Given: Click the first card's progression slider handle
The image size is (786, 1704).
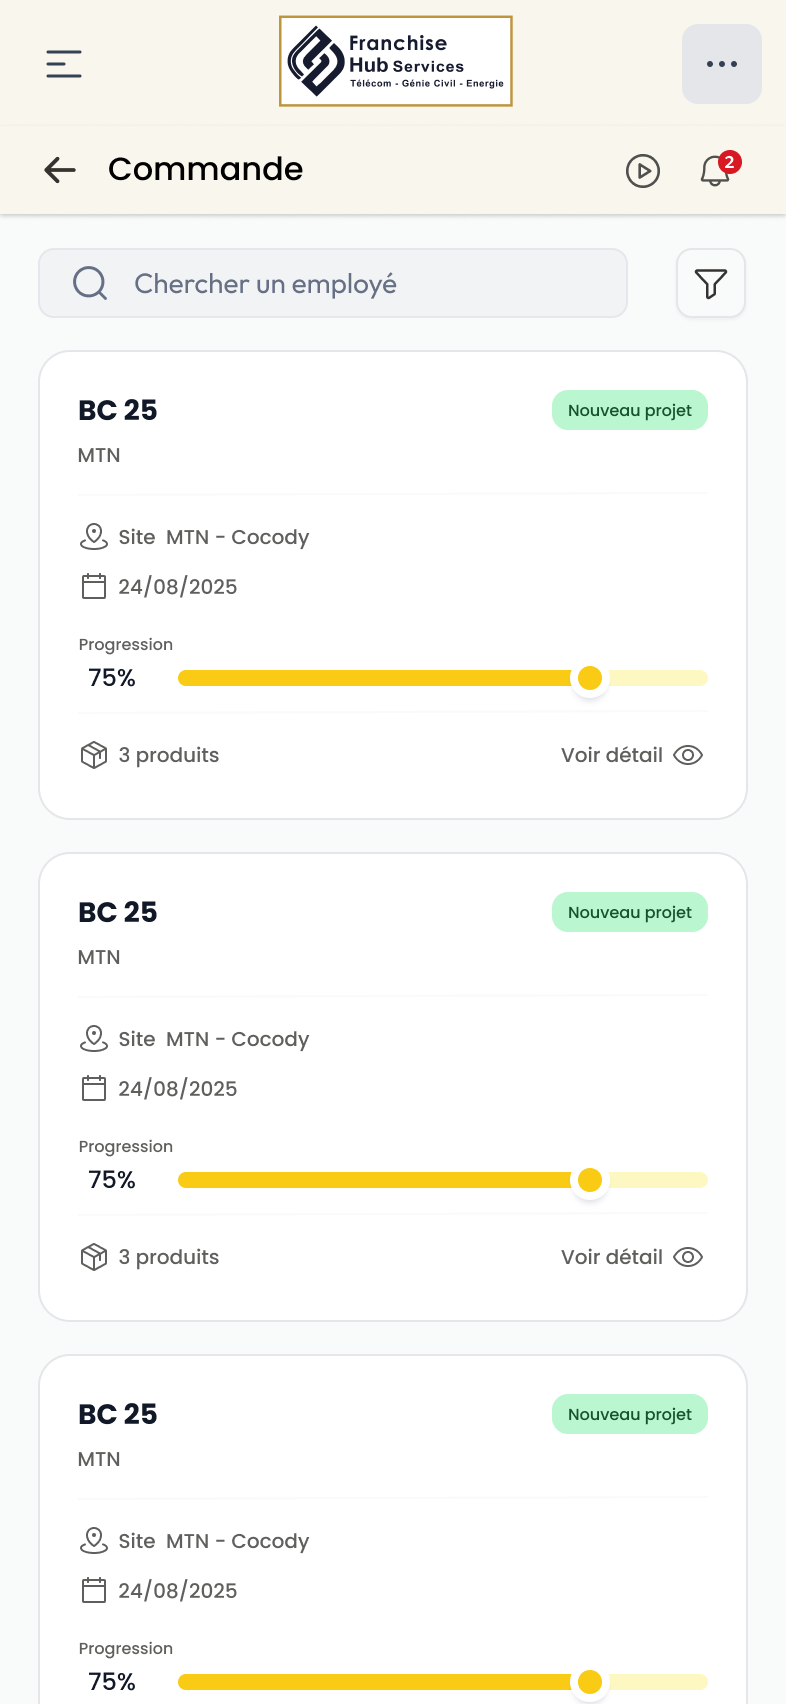Looking at the screenshot, I should (x=590, y=678).
